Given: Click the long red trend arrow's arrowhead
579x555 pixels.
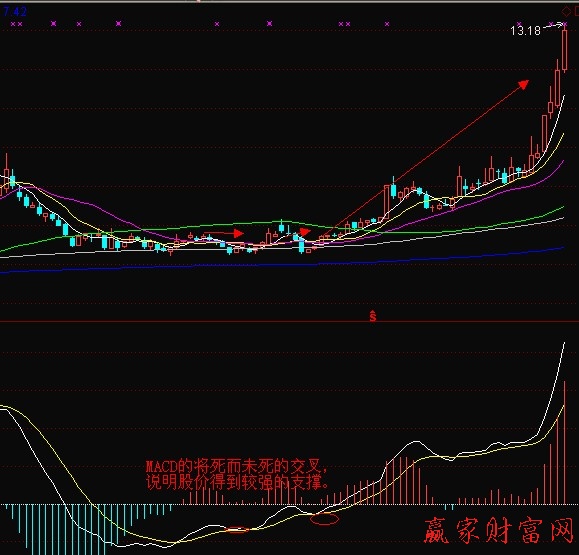Looking at the screenshot, I should [523, 85].
